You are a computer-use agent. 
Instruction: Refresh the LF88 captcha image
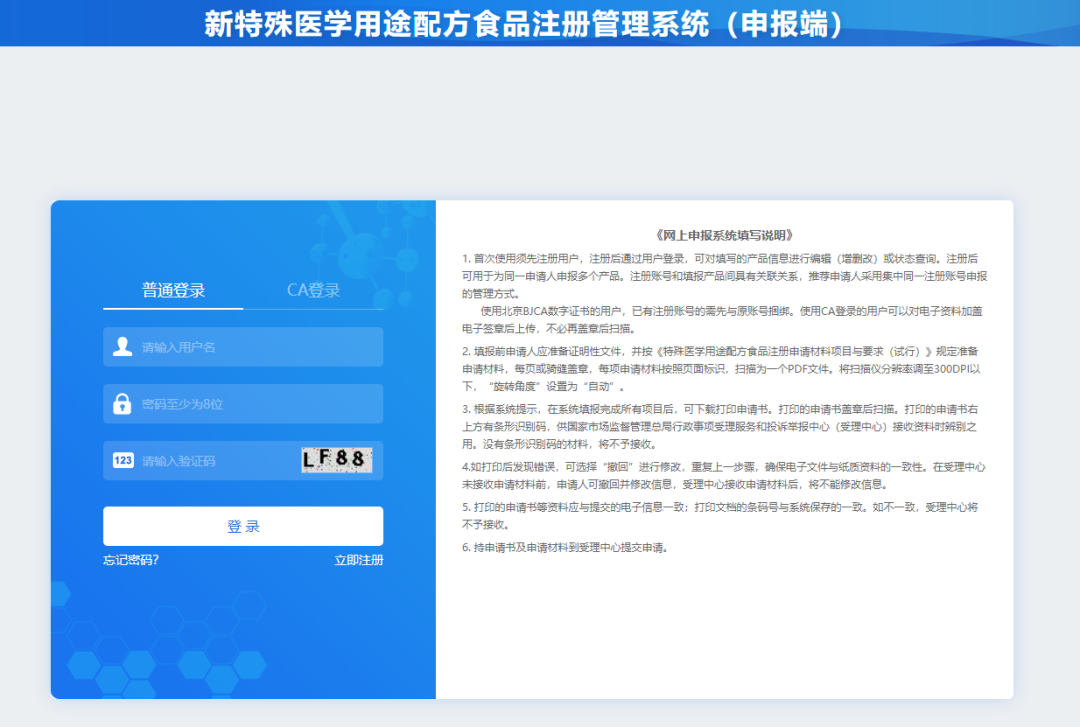[337, 460]
